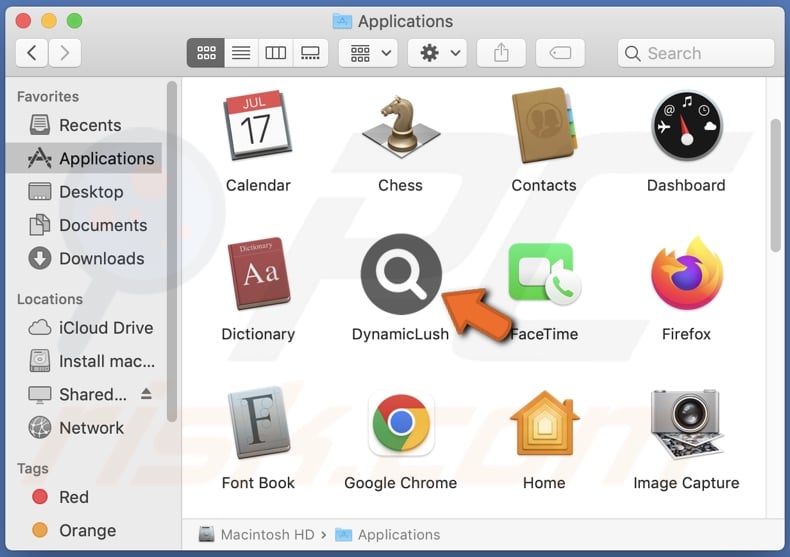Click the Locations section header
Screen dimensions: 790x557
pos(50,299)
